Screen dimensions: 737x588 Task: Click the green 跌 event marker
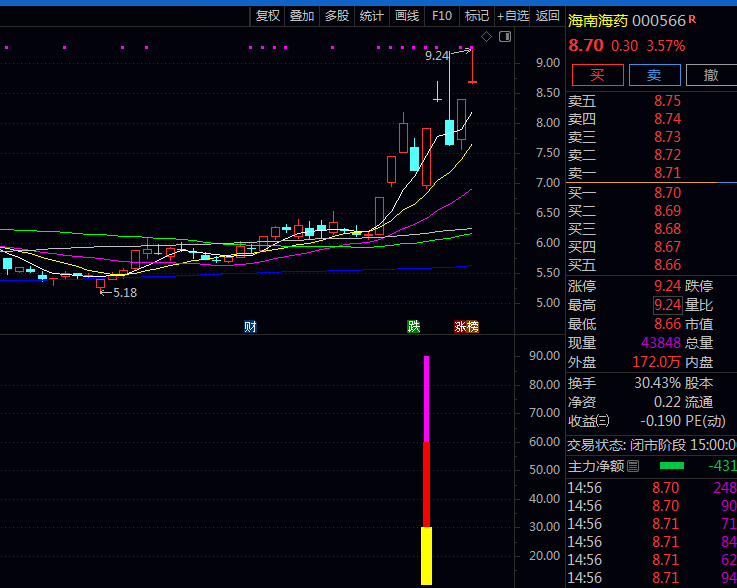point(414,326)
